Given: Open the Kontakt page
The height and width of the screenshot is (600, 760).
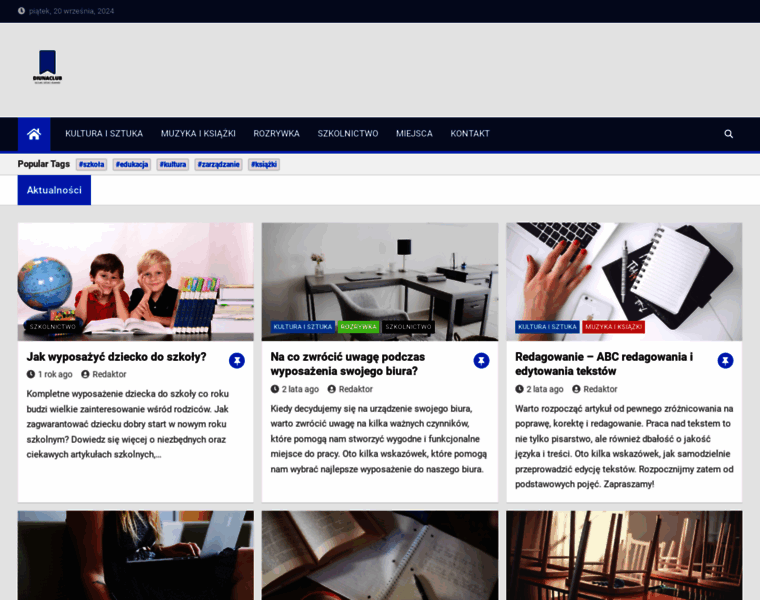Looking at the screenshot, I should (x=470, y=134).
